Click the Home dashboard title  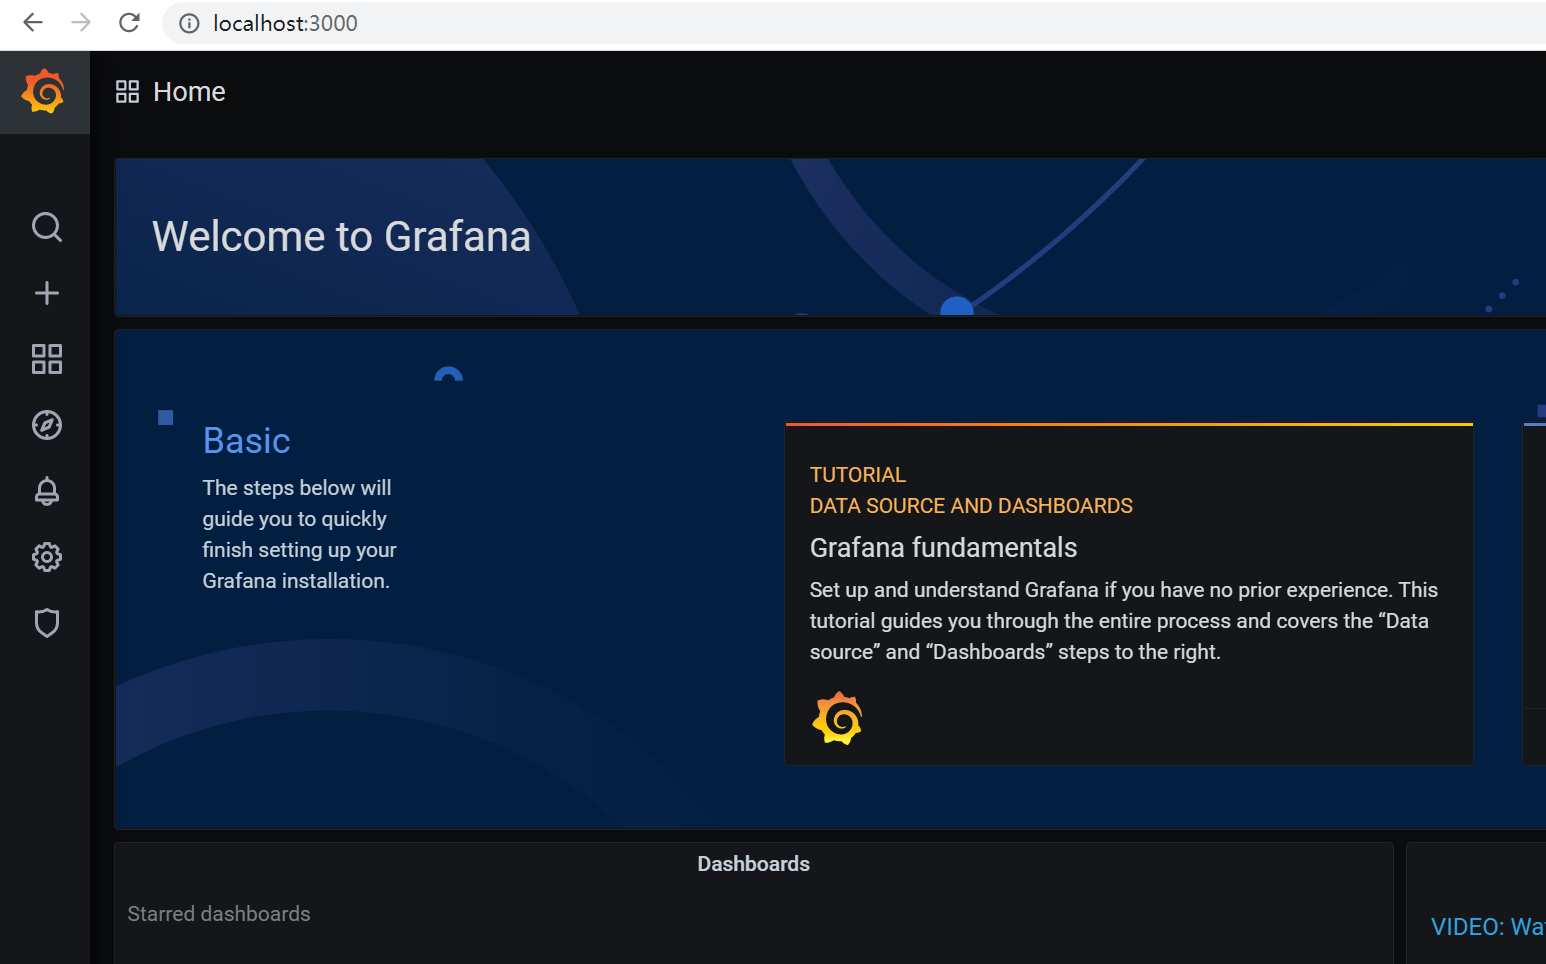189,92
